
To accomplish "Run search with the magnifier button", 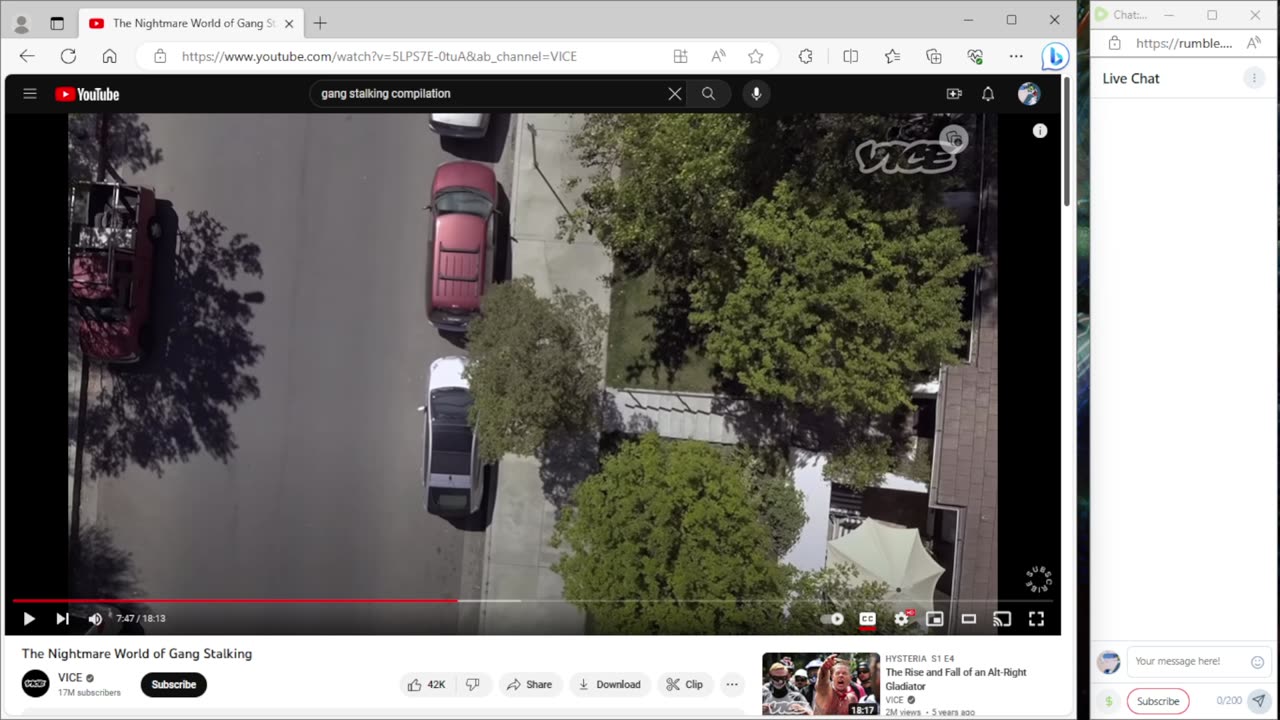I will [708, 94].
